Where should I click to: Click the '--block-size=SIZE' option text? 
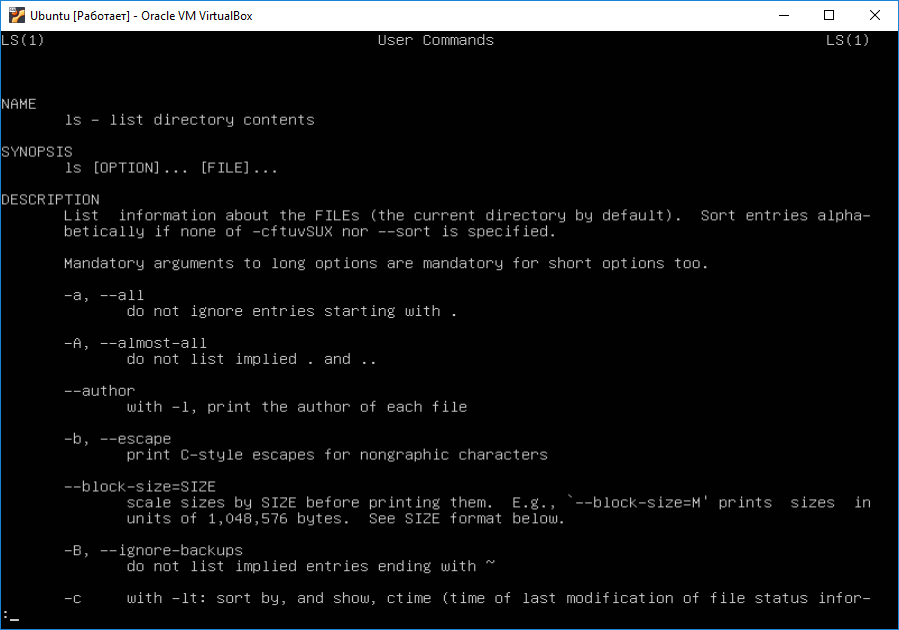tap(140, 487)
